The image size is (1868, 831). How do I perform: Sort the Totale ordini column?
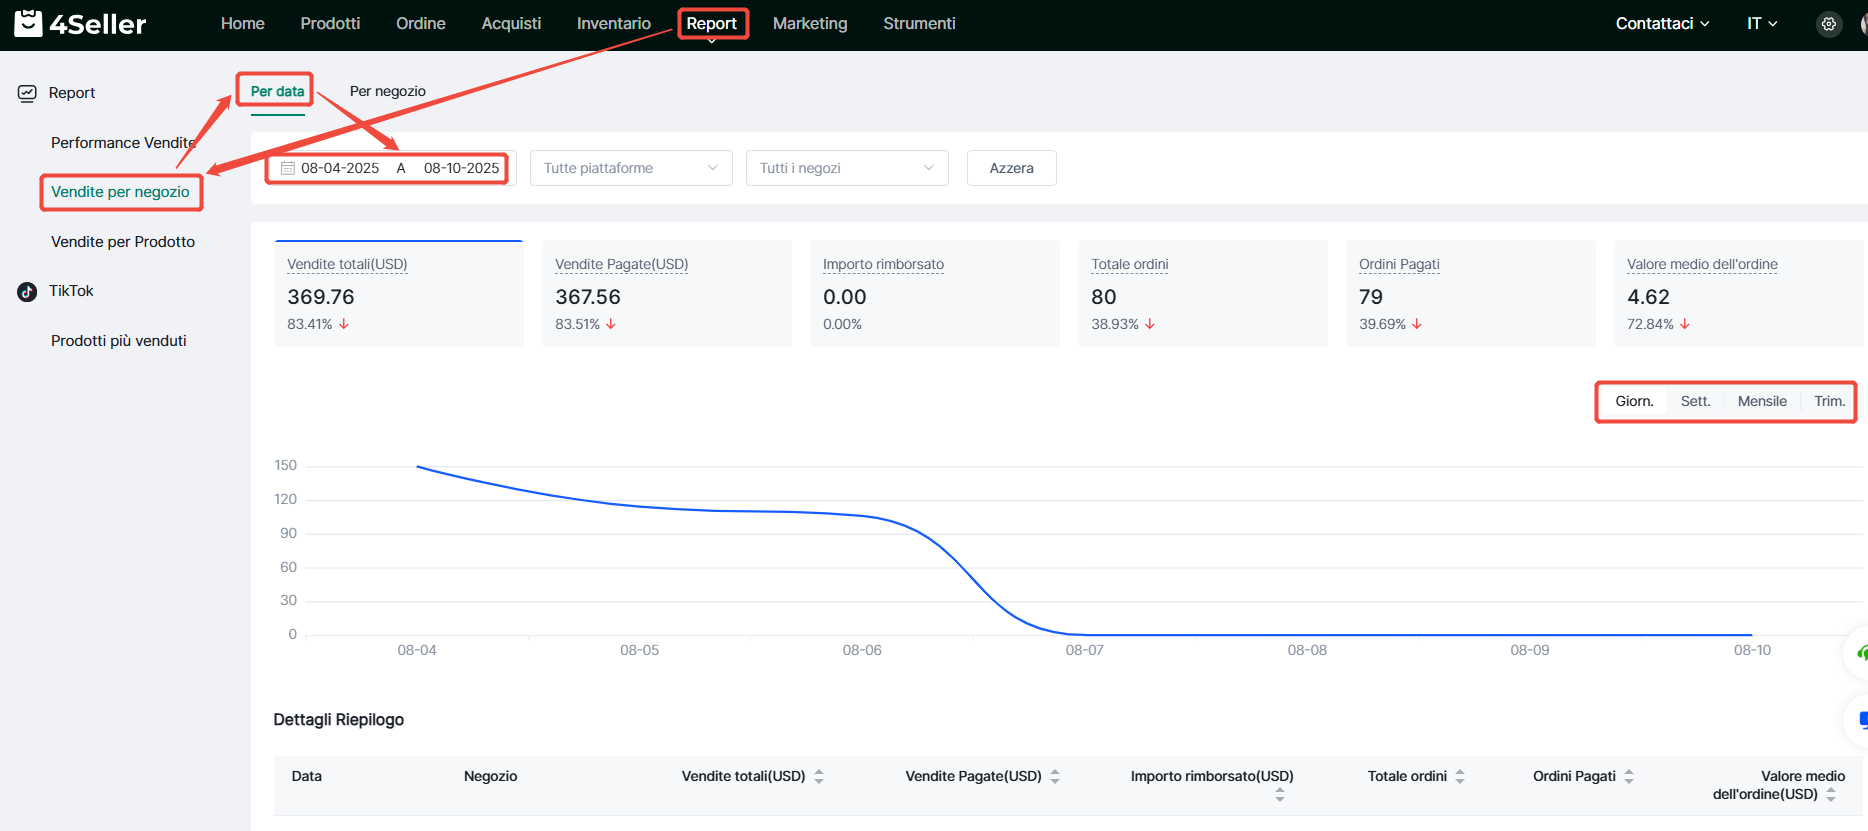pos(1460,776)
